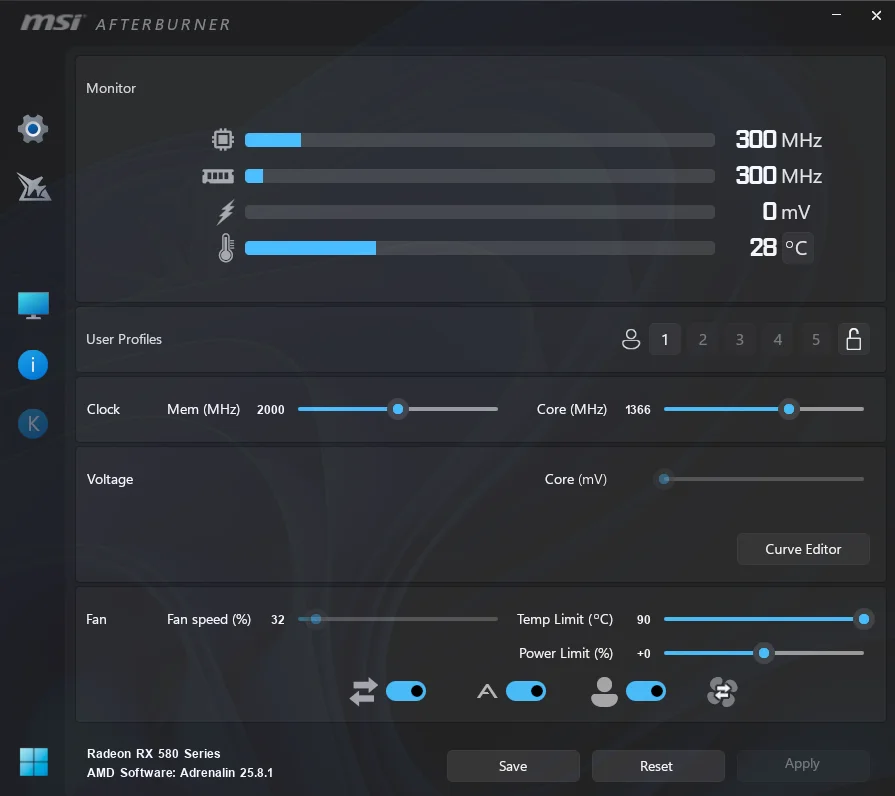895x796 pixels.
Task: Toggle the profile lock padlock icon
Action: tap(854, 340)
